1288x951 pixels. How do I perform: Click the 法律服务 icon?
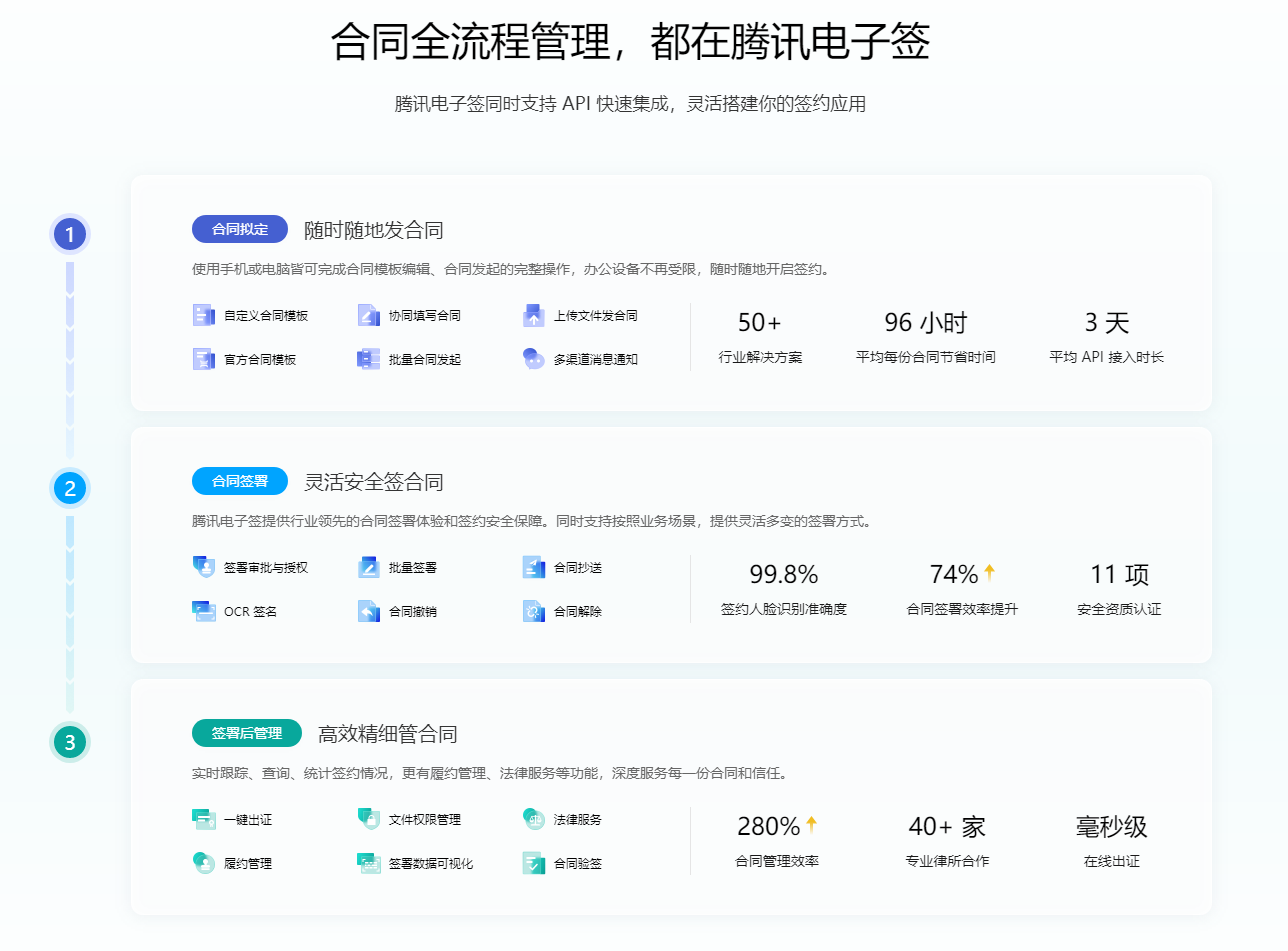pos(534,819)
